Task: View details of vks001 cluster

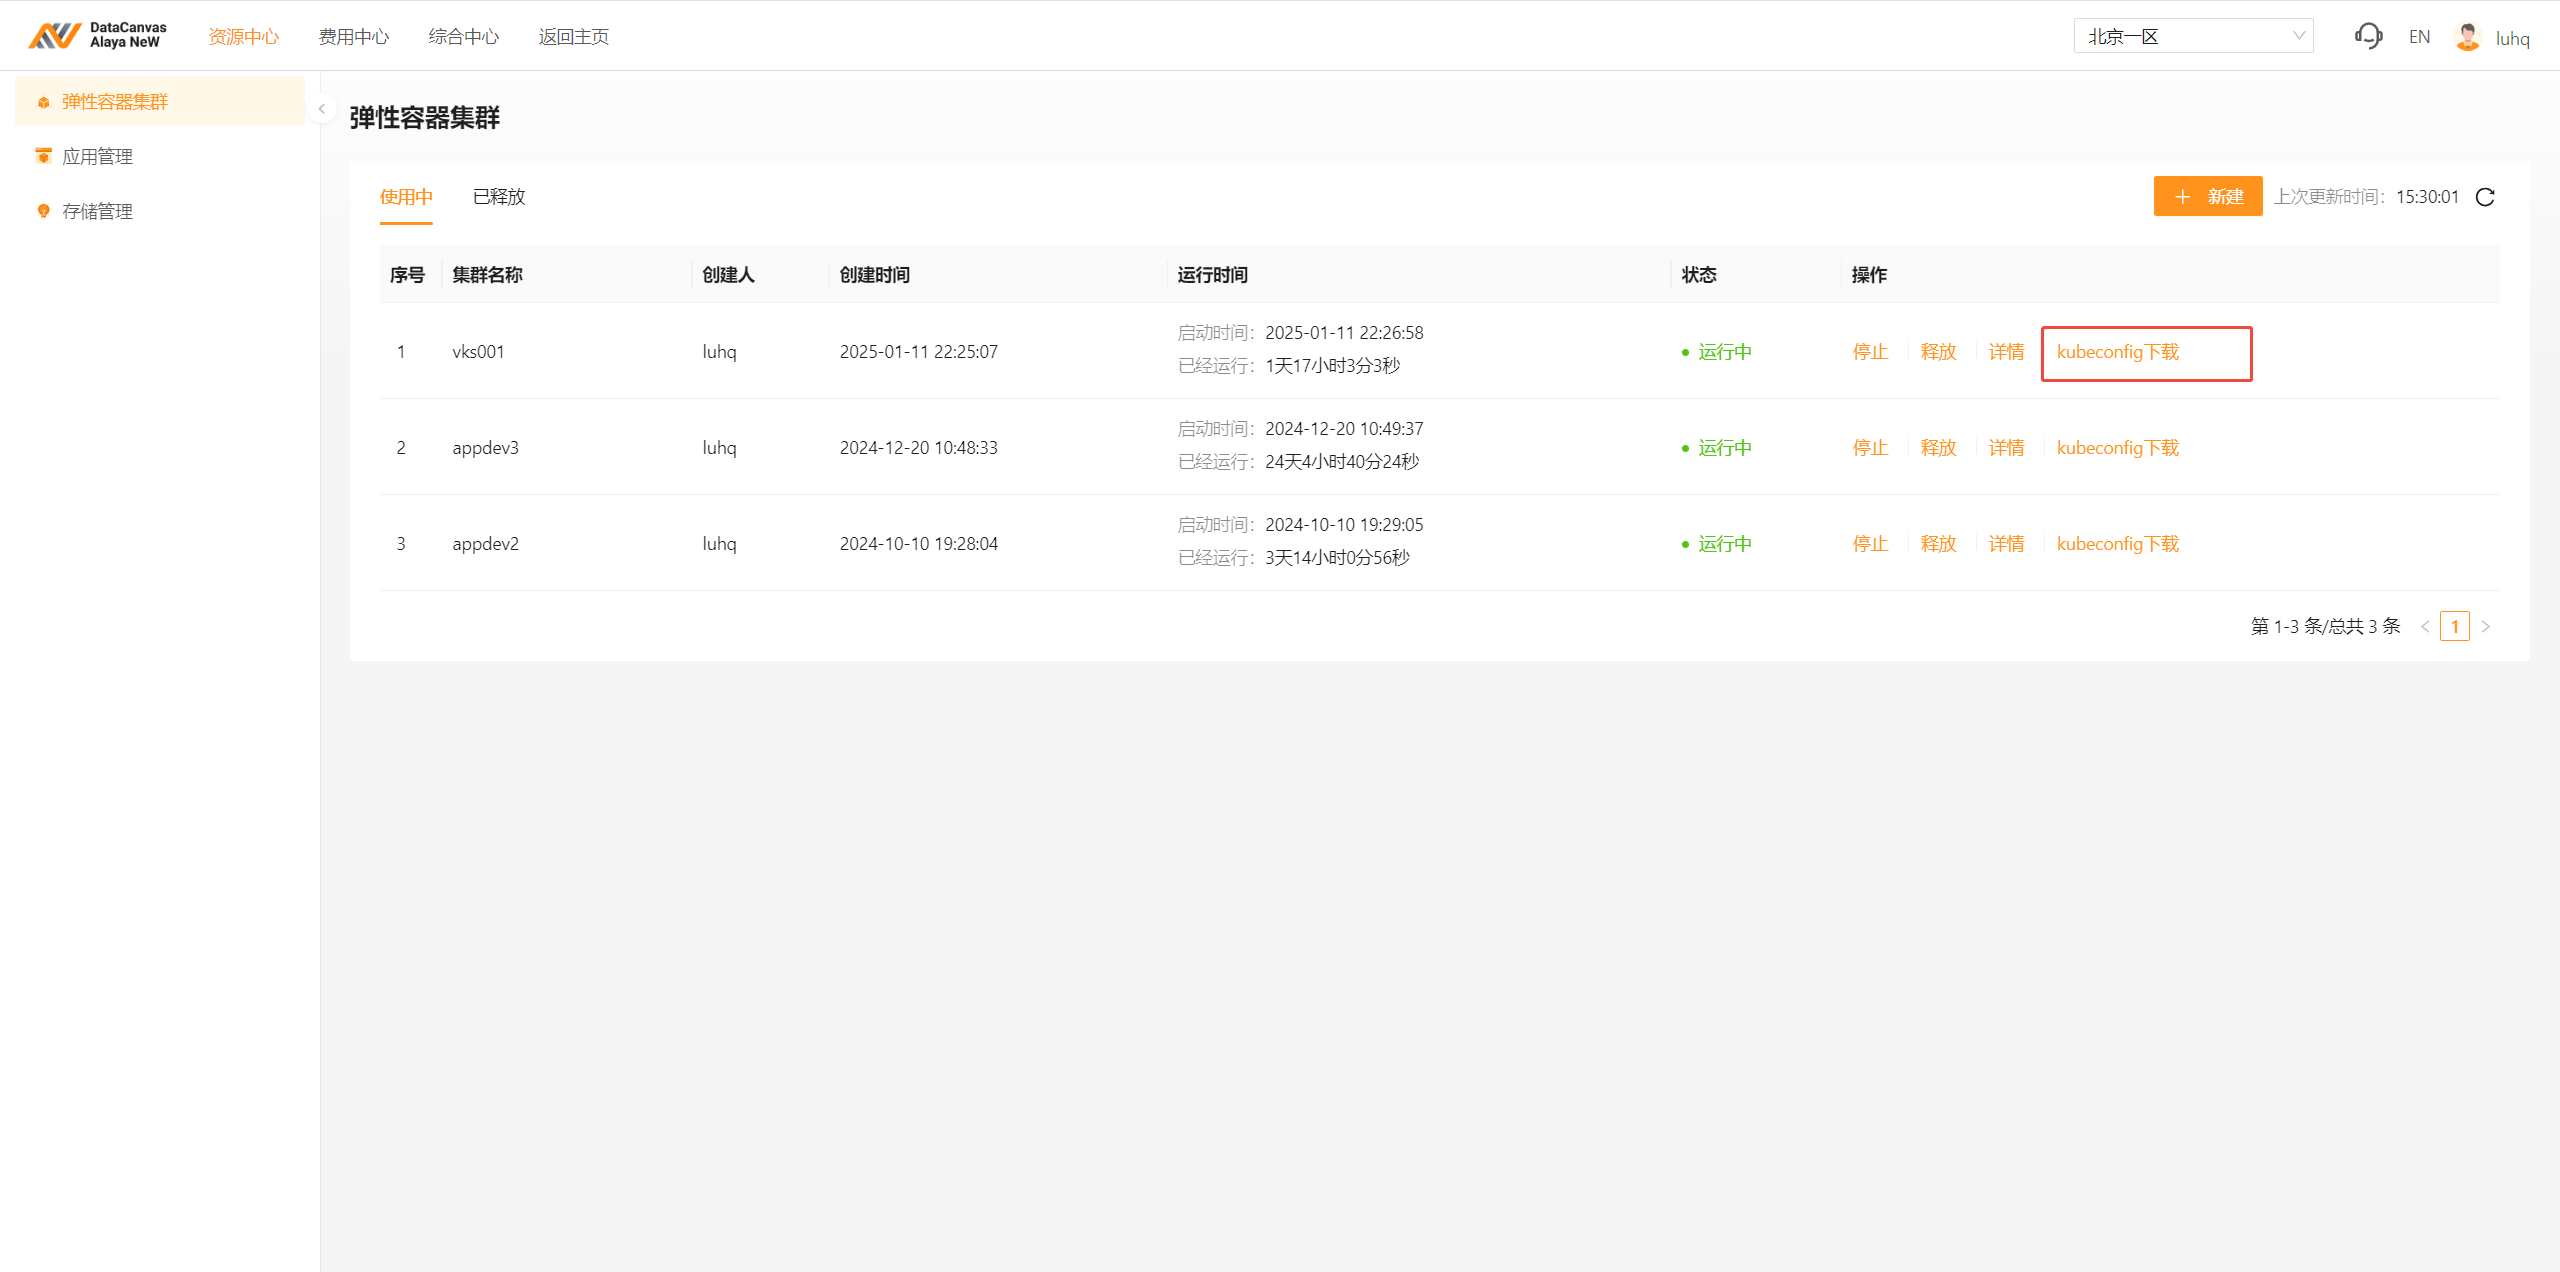Action: pyautogui.click(x=2006, y=352)
